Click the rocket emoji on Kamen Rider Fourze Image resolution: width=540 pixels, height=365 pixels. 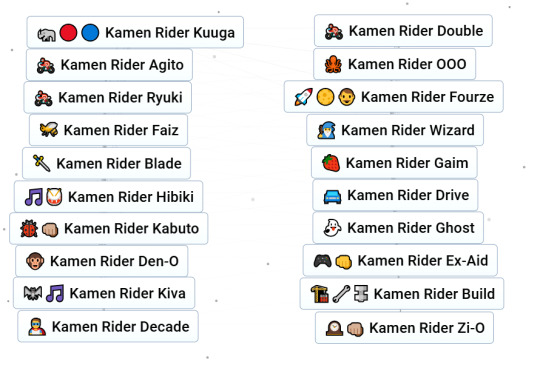303,97
